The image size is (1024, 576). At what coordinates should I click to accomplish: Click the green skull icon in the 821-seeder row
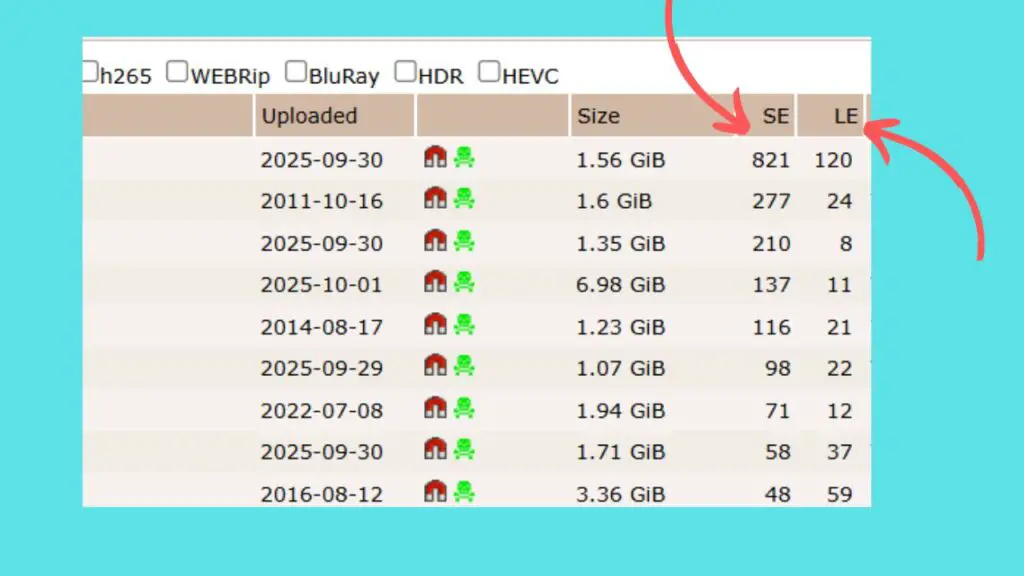tap(464, 157)
